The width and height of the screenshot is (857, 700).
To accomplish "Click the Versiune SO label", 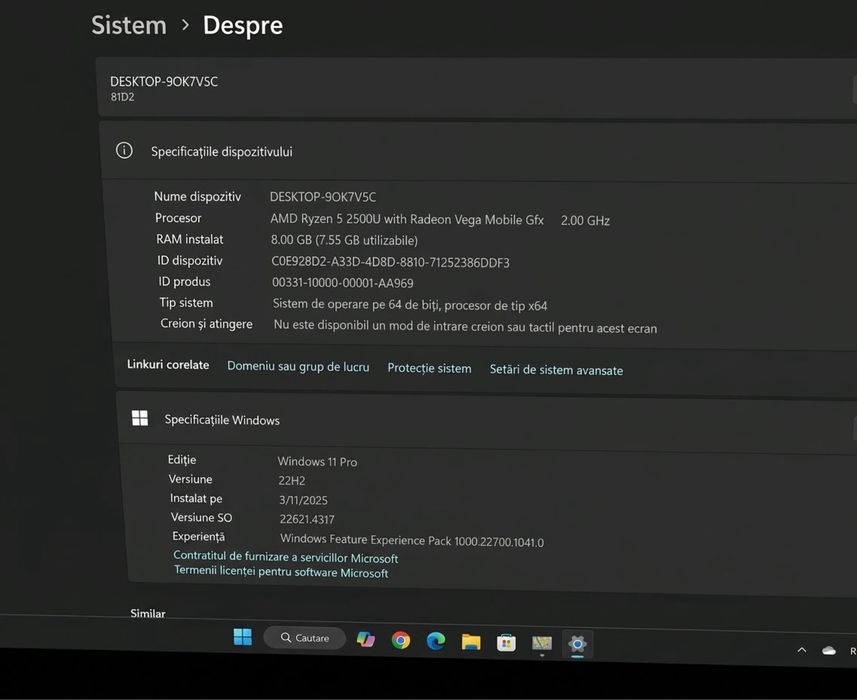I will [201, 517].
